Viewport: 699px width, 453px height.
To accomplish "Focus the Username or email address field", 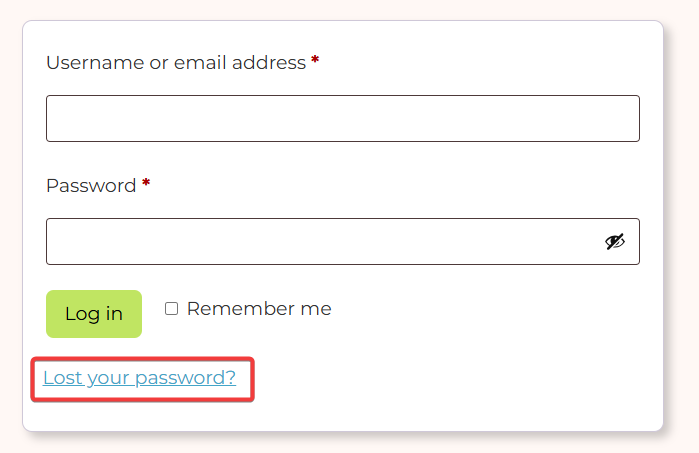I will click(342, 118).
